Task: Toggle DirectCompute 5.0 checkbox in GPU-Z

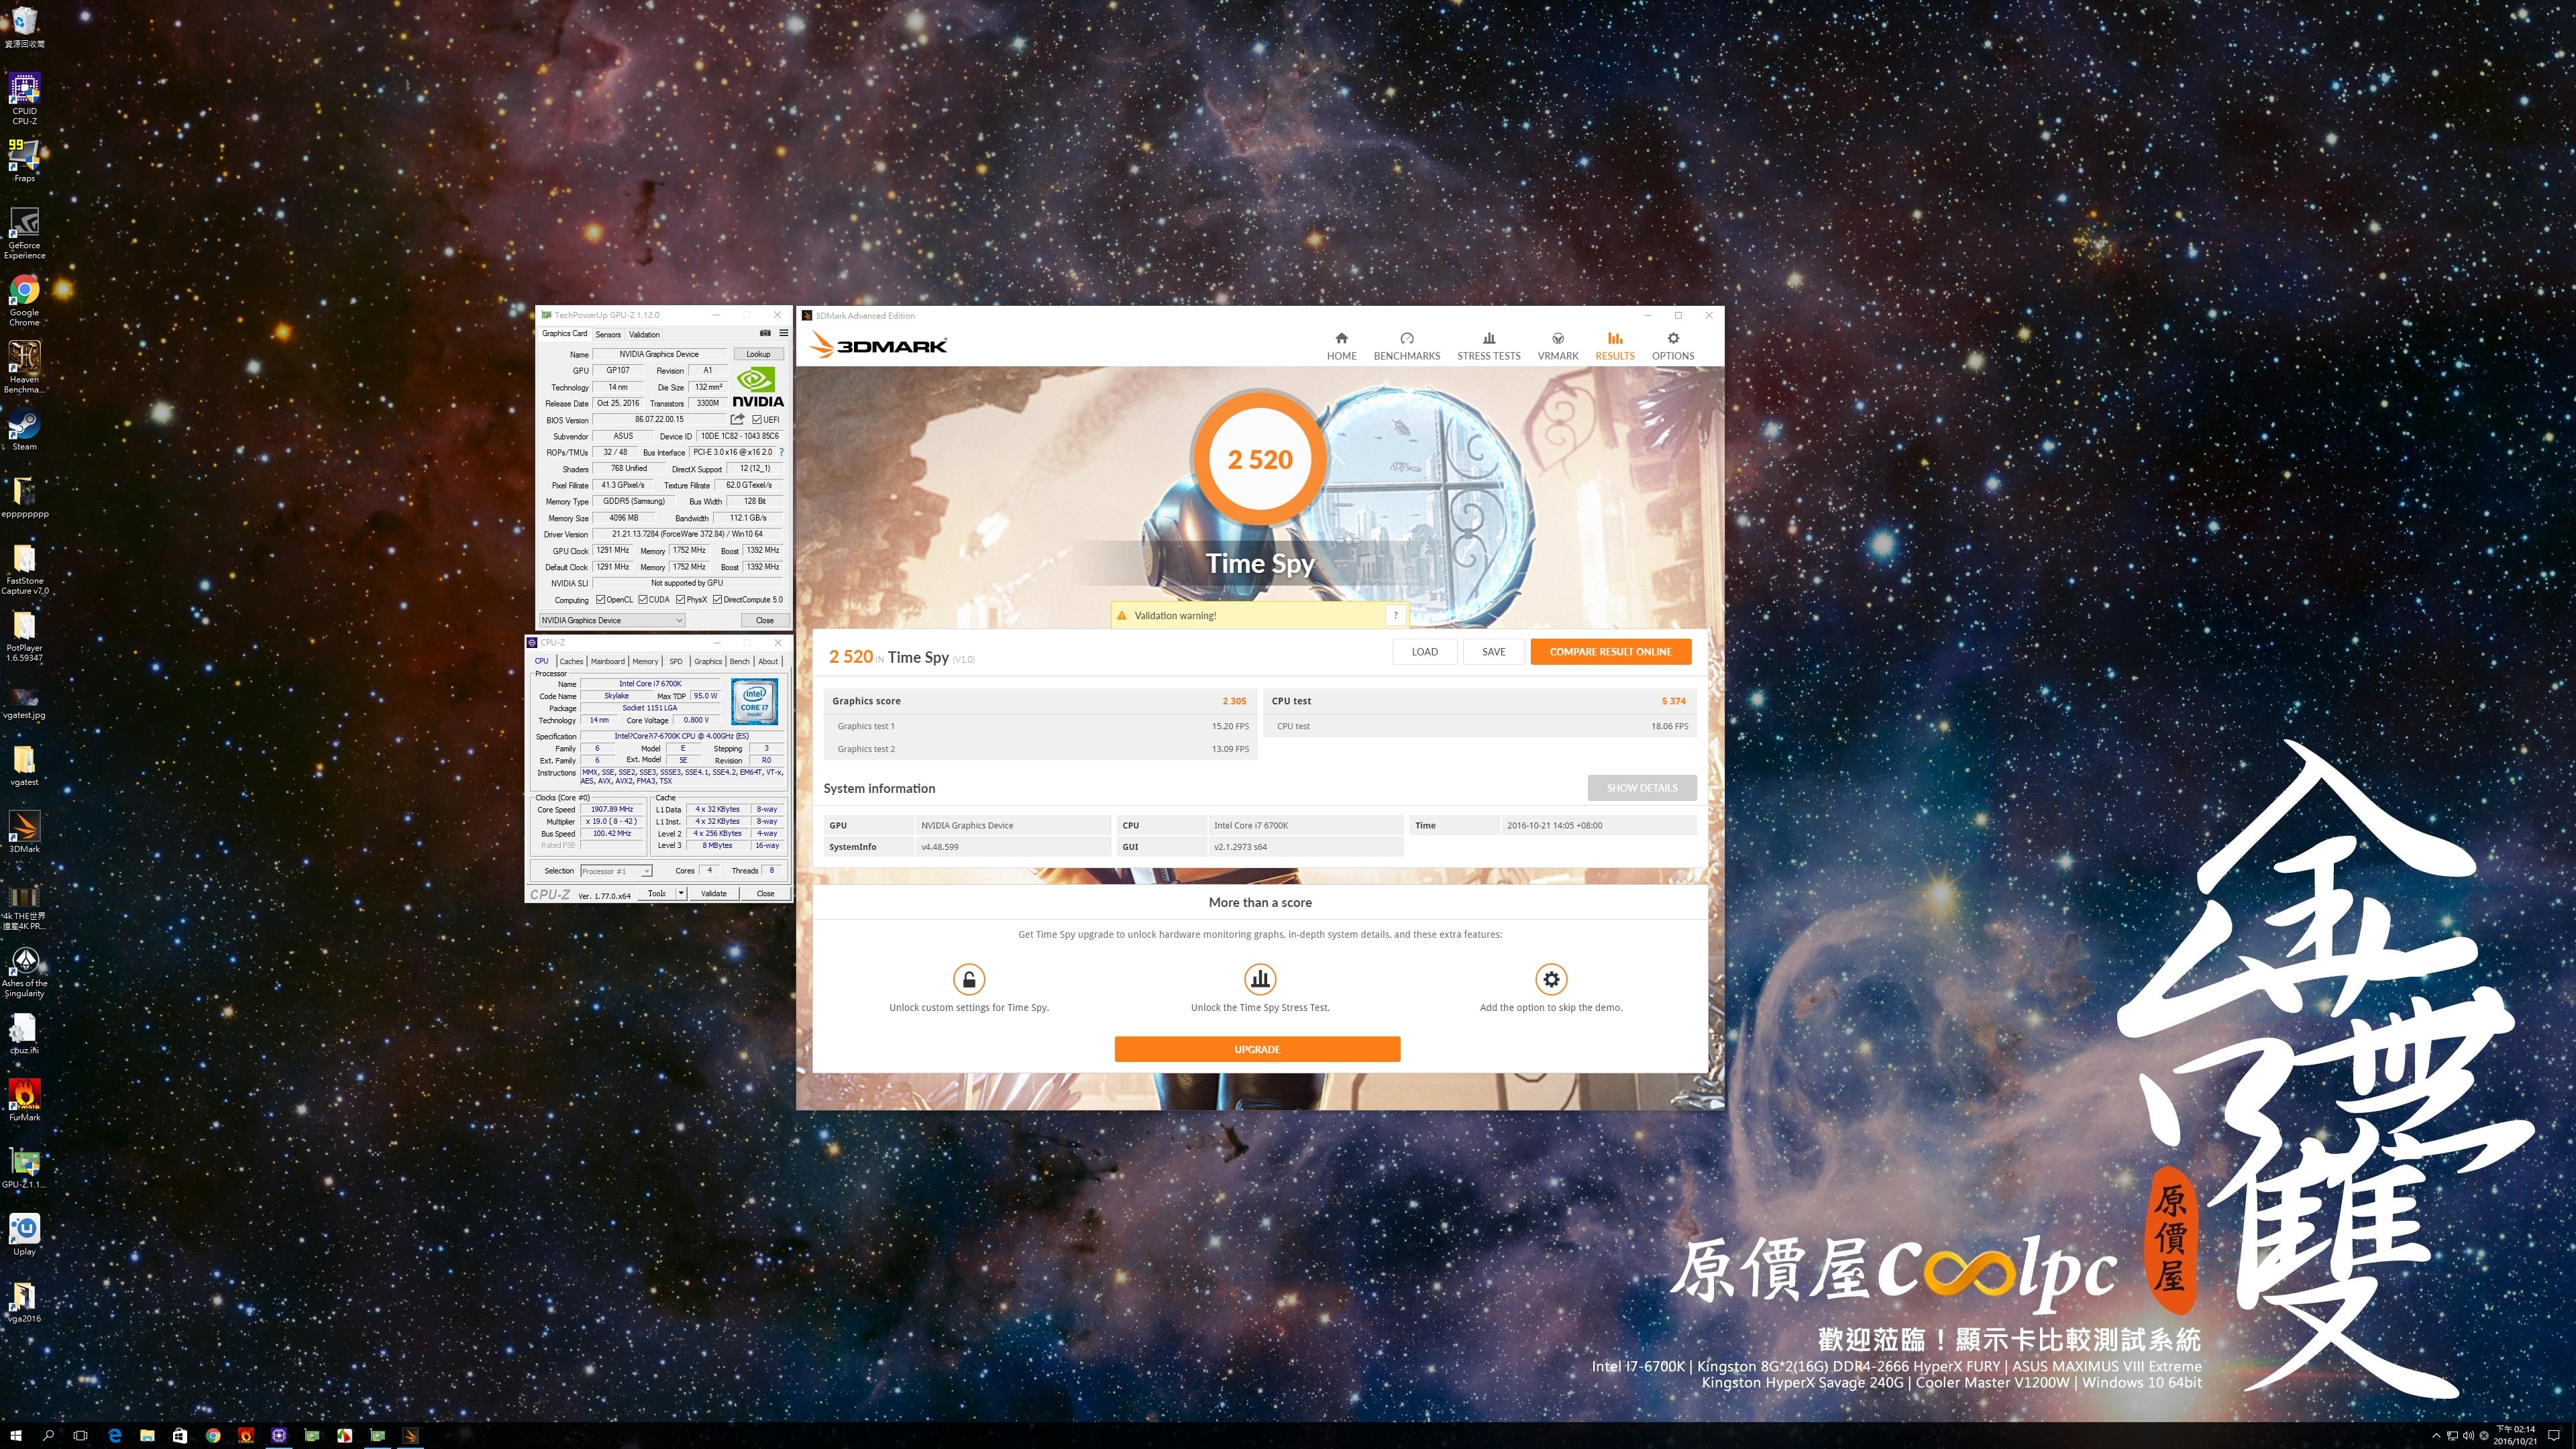Action: [x=717, y=600]
